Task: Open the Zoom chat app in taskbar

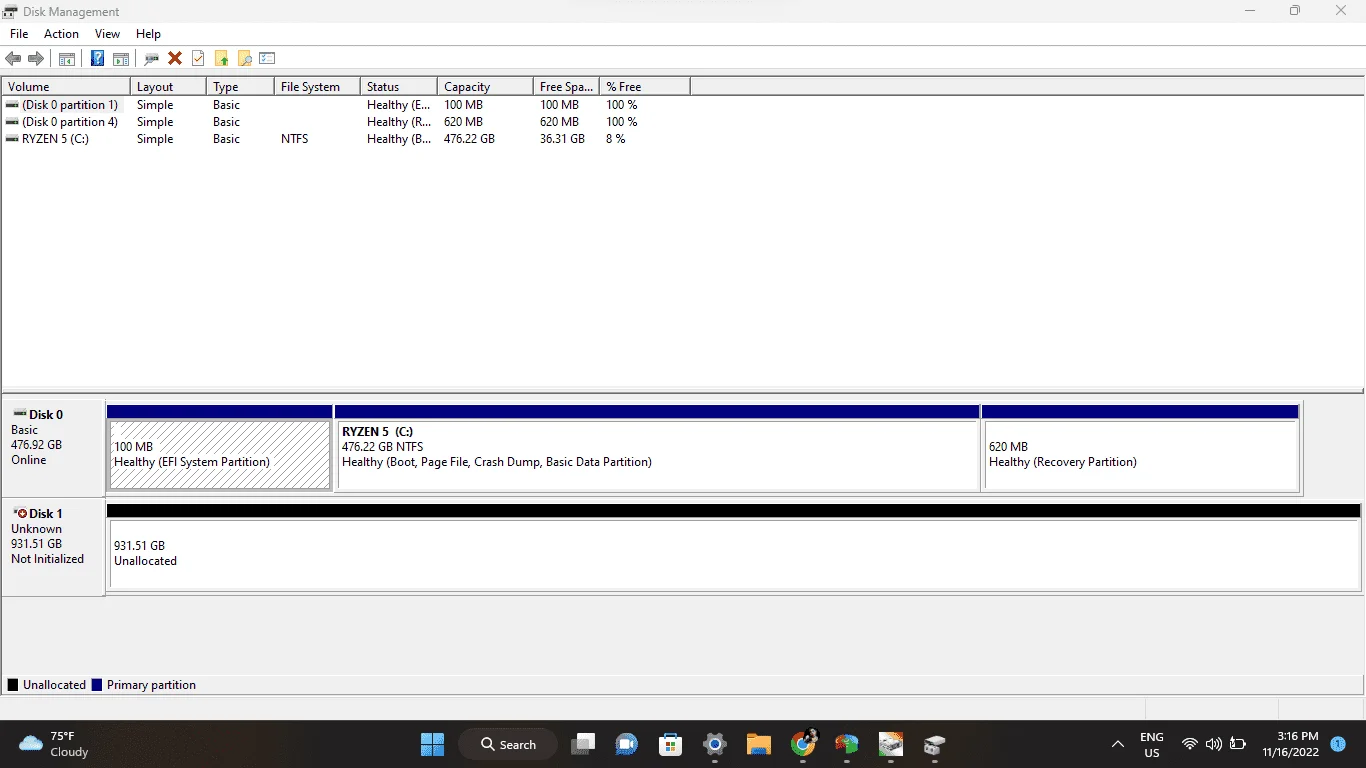Action: coord(627,744)
